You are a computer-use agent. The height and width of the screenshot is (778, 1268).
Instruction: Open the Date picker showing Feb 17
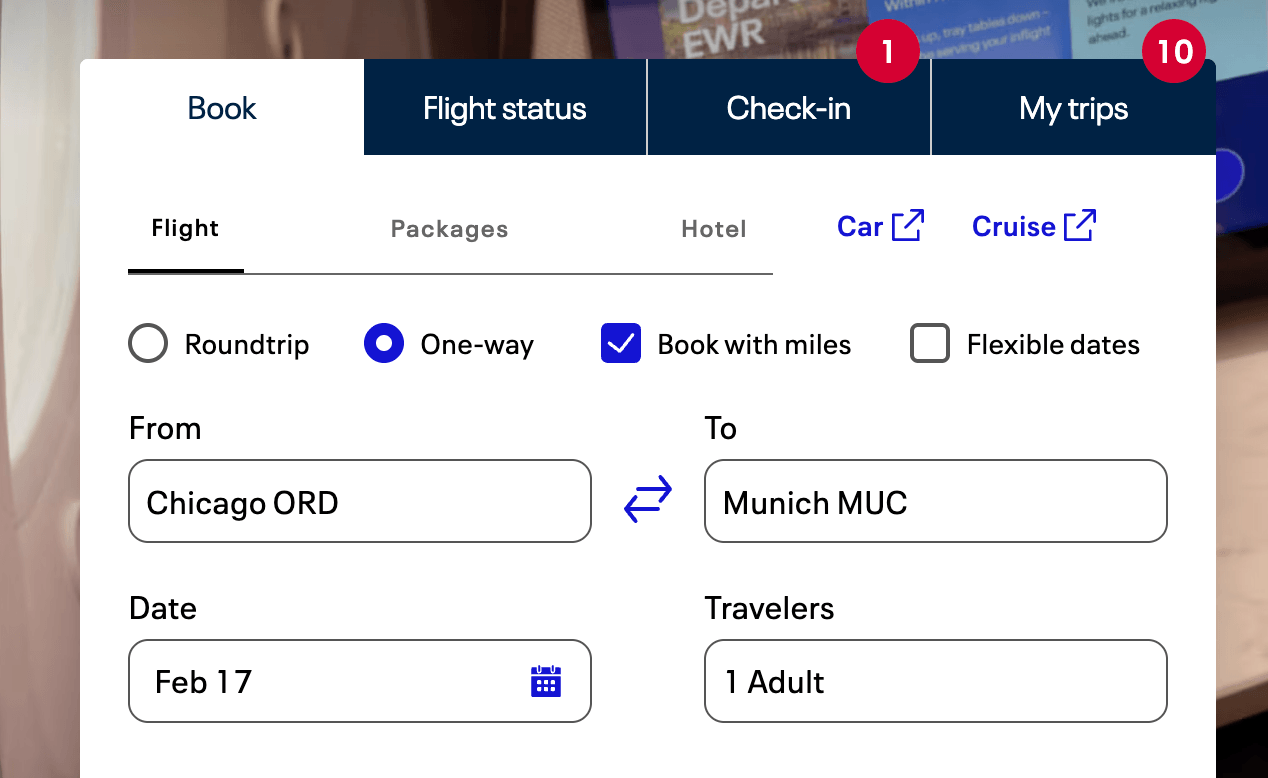pos(360,681)
